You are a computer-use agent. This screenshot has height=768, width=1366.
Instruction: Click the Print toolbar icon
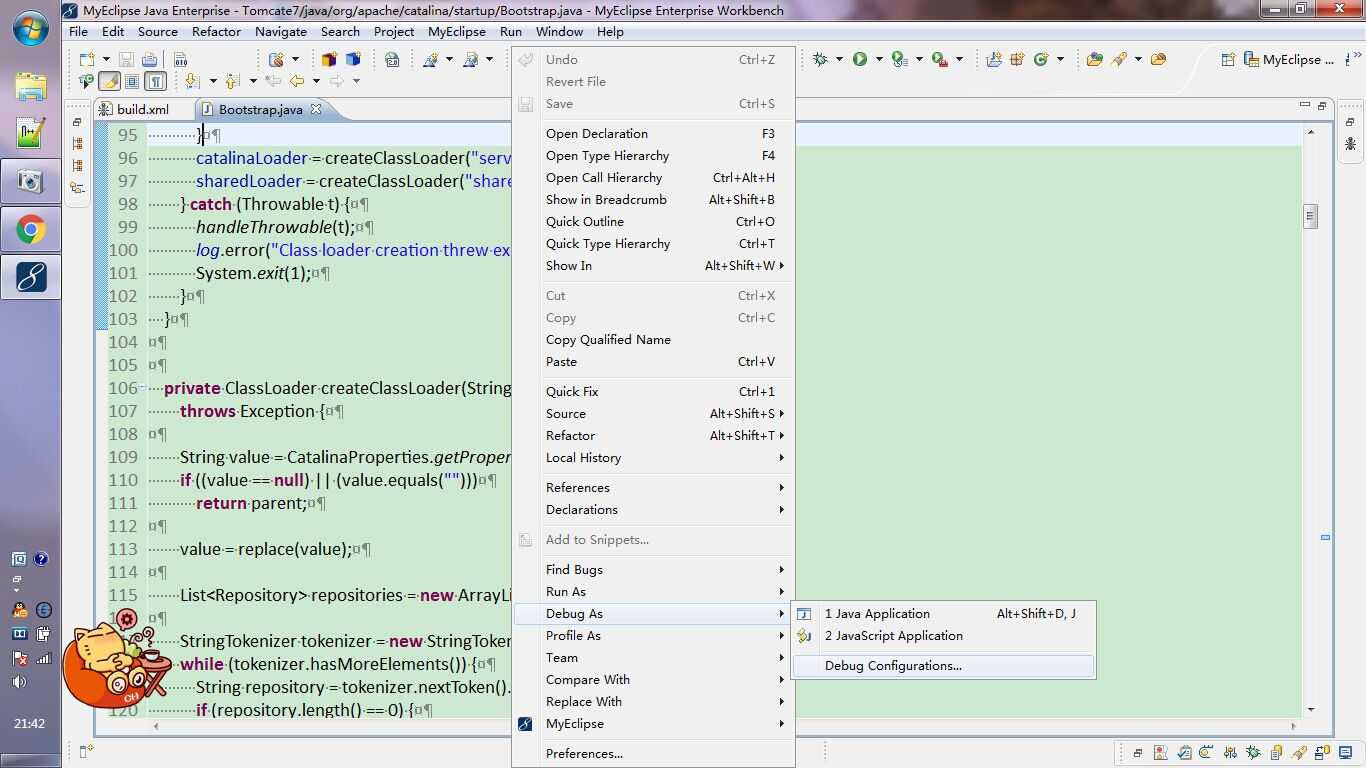pyautogui.click(x=149, y=60)
